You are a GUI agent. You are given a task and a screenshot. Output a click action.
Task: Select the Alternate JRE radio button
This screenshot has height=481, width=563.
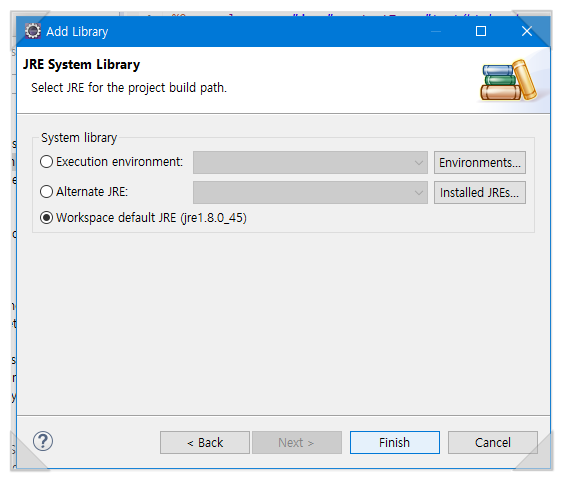point(46,191)
